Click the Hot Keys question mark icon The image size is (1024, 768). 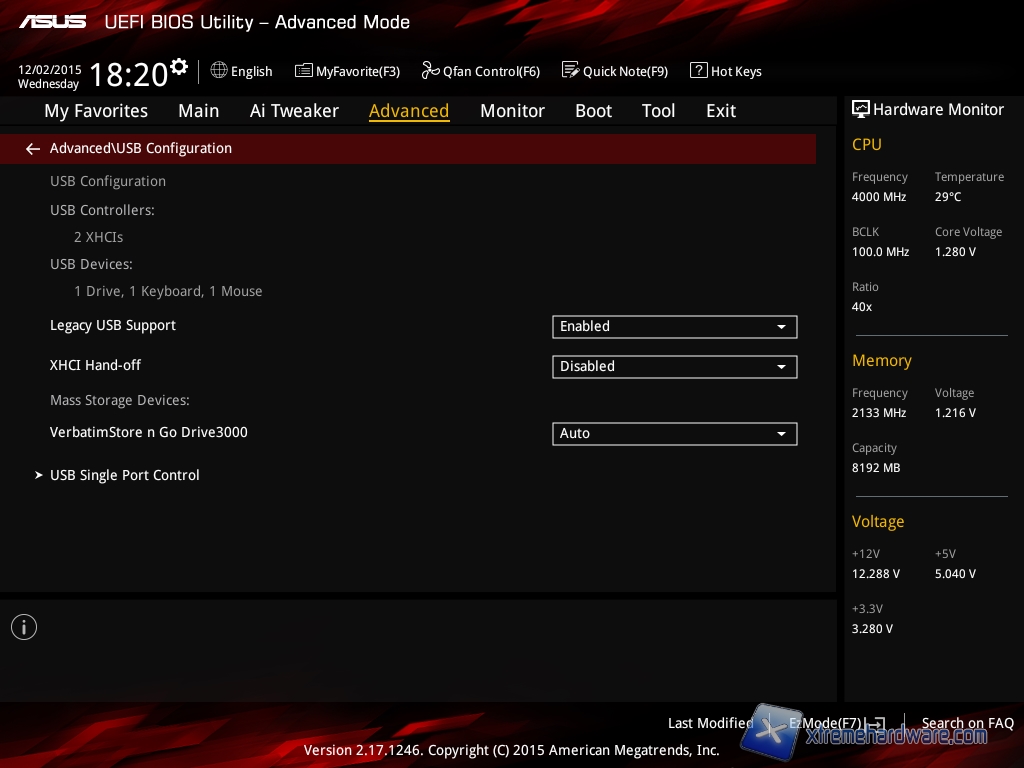tap(698, 70)
